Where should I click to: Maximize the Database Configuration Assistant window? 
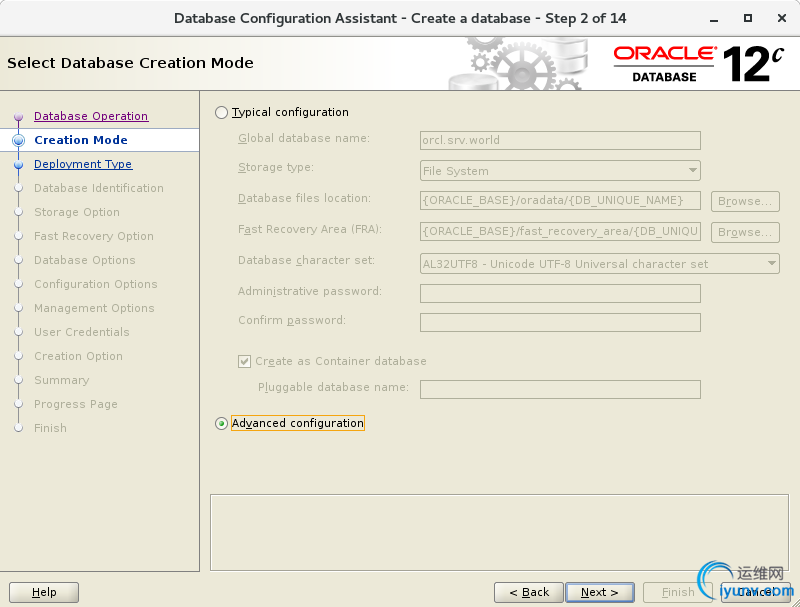[747, 18]
